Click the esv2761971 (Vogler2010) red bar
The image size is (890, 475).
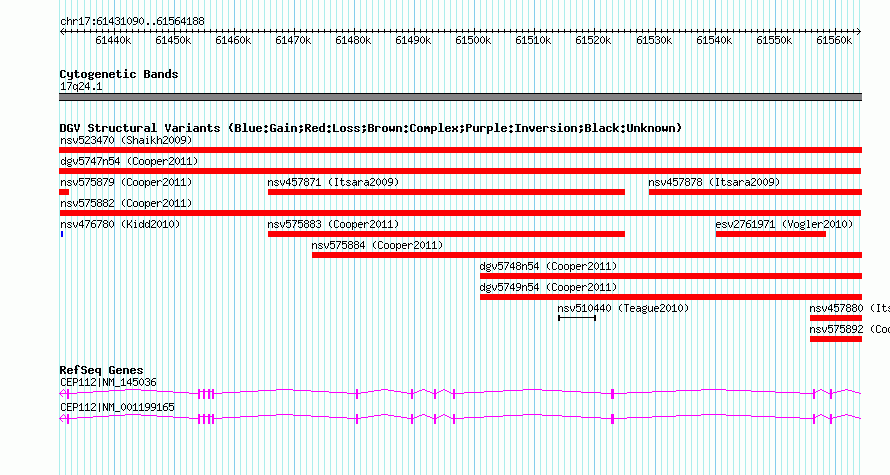pyautogui.click(x=771, y=234)
